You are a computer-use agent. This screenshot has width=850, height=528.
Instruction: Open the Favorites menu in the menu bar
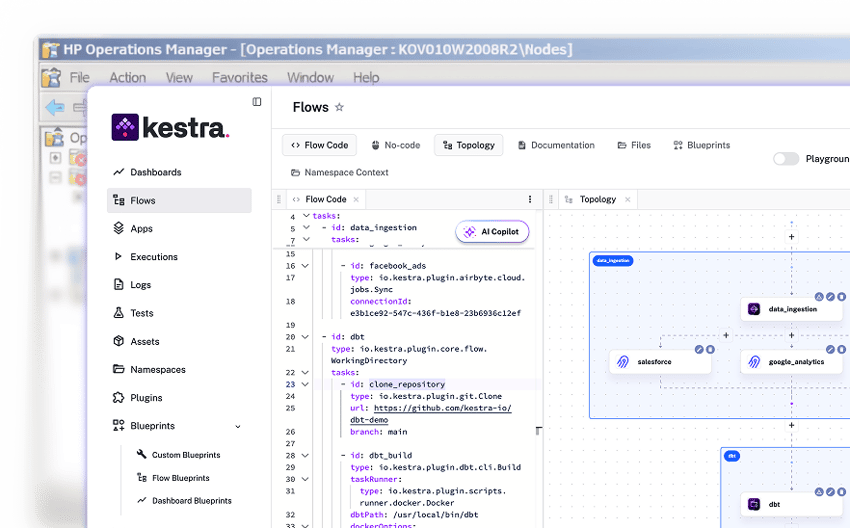pos(240,77)
